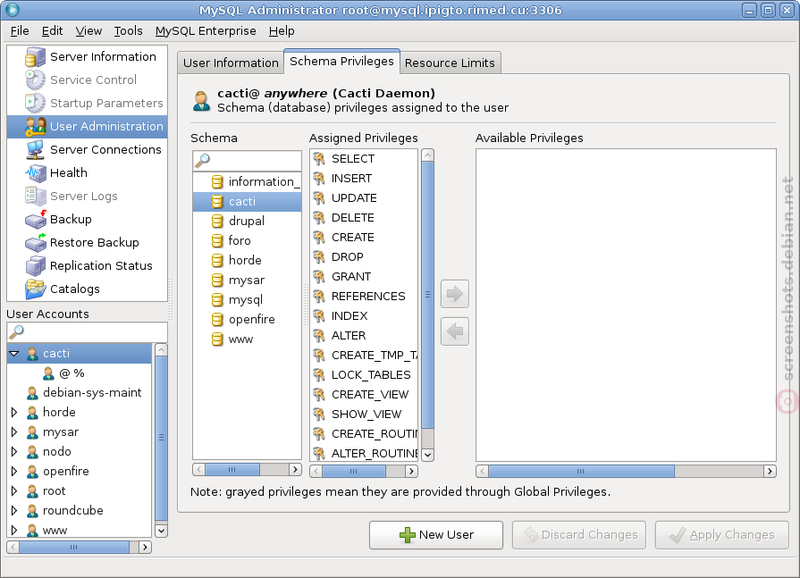The width and height of the screenshot is (800, 578).
Task: Open Server Connections monitor icon
Action: [35, 149]
